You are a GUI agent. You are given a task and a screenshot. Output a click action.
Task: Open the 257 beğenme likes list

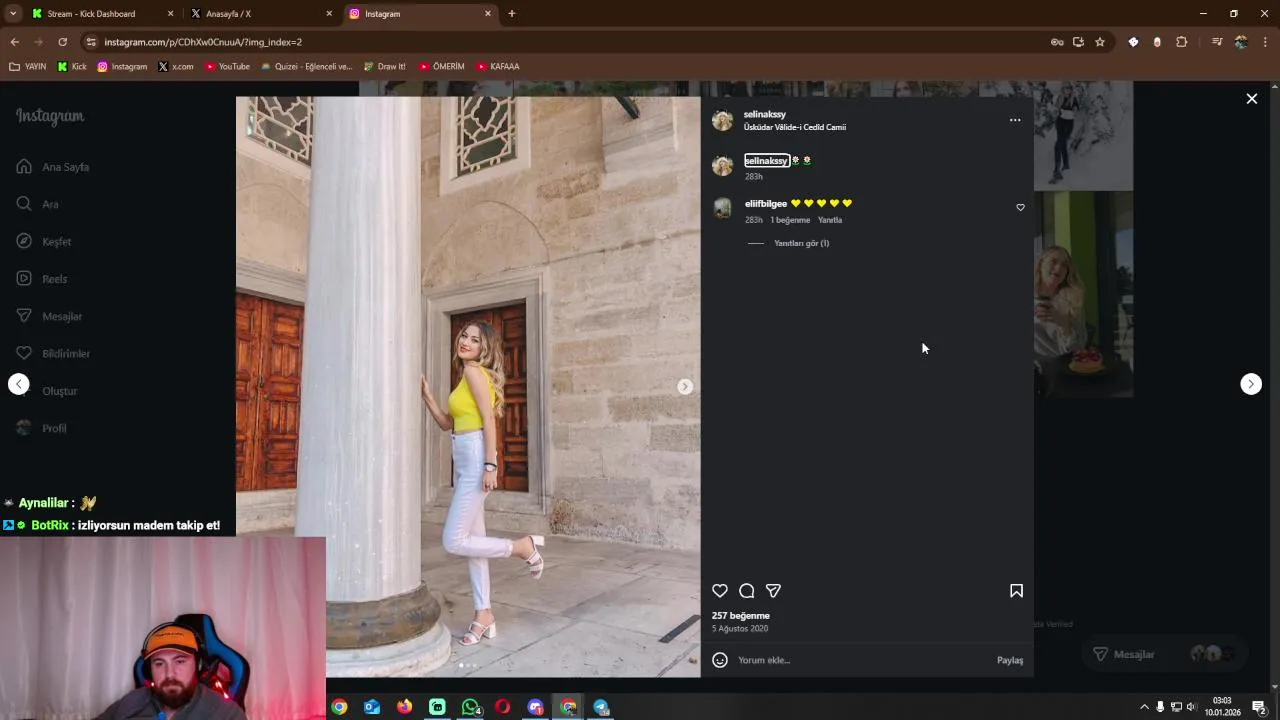point(741,616)
